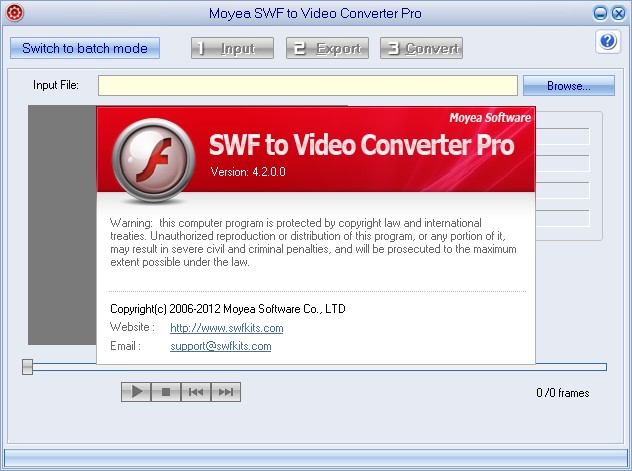Click the SWF to Video Converter Pro heading
Viewport: 632px width, 471px height.
pyautogui.click(x=362, y=145)
